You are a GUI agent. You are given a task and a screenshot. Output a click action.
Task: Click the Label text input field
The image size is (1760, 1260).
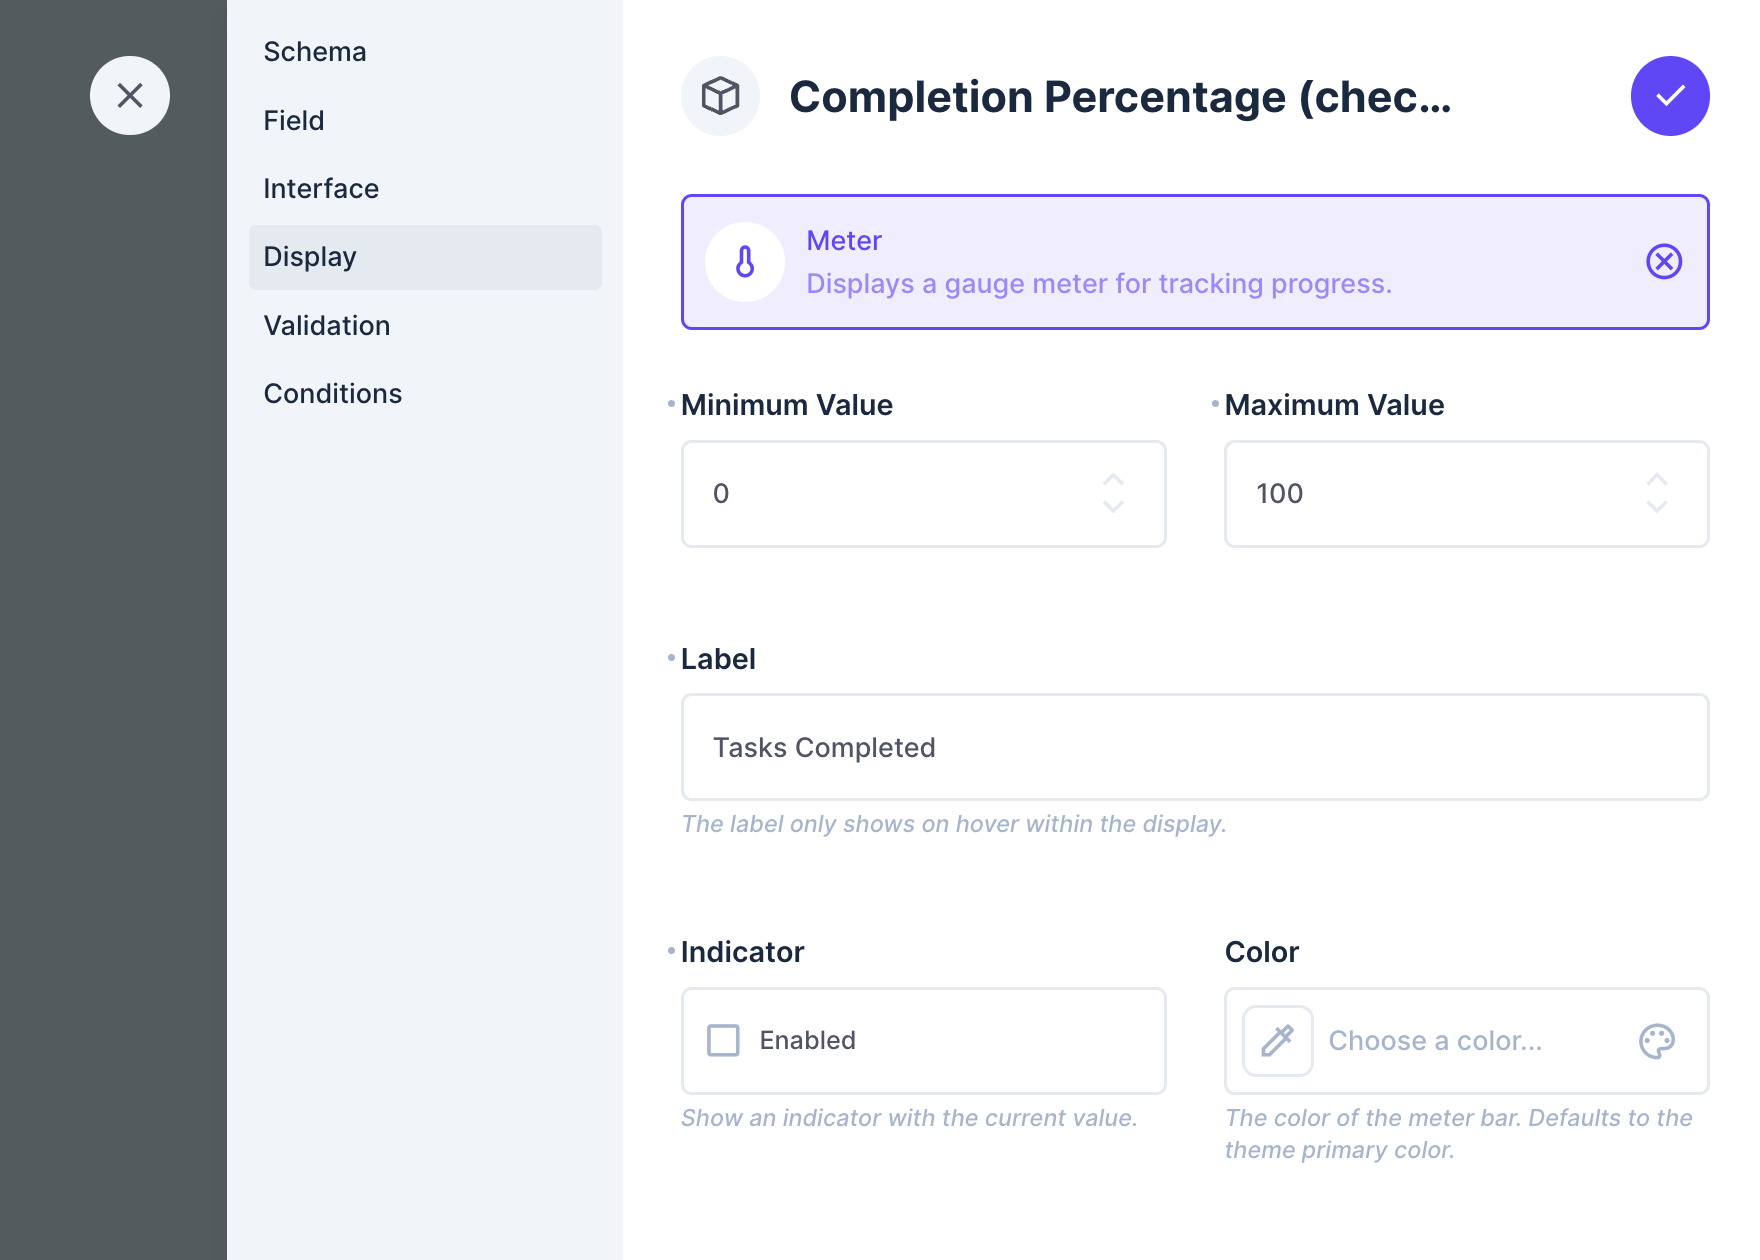(x=1195, y=748)
